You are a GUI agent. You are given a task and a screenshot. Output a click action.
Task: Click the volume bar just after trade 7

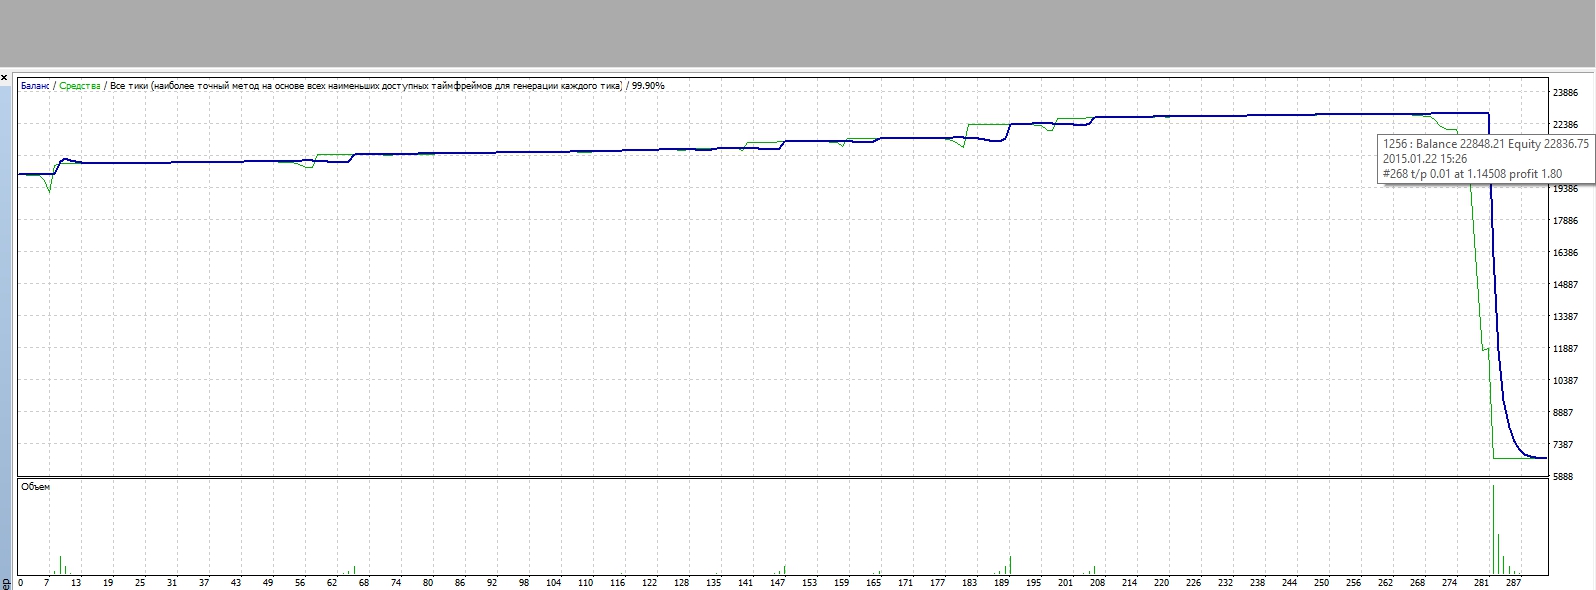[x=61, y=565]
